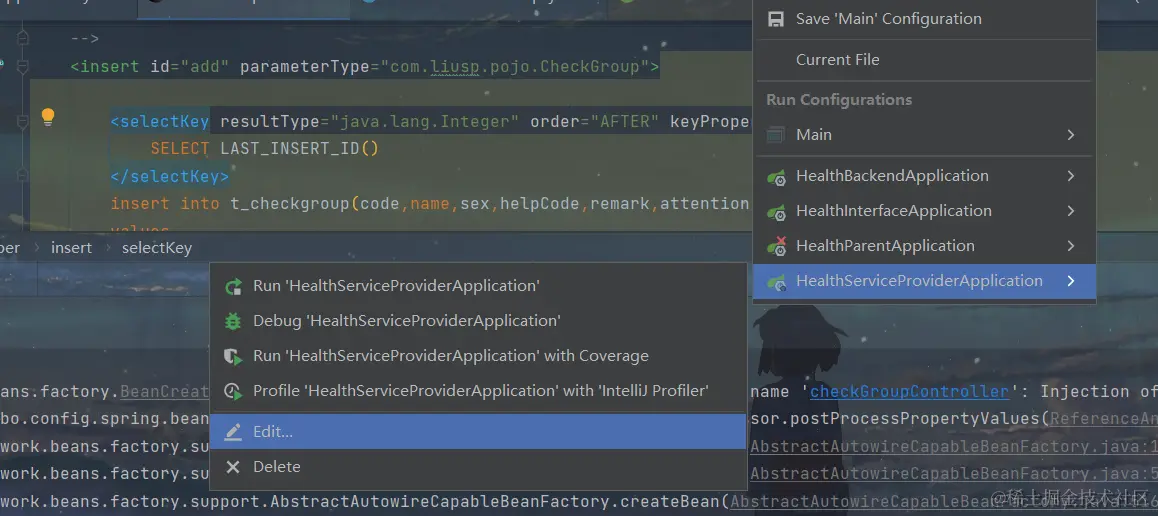Select the Main run configuration
This screenshot has width=1158, height=516.
[x=924, y=135]
